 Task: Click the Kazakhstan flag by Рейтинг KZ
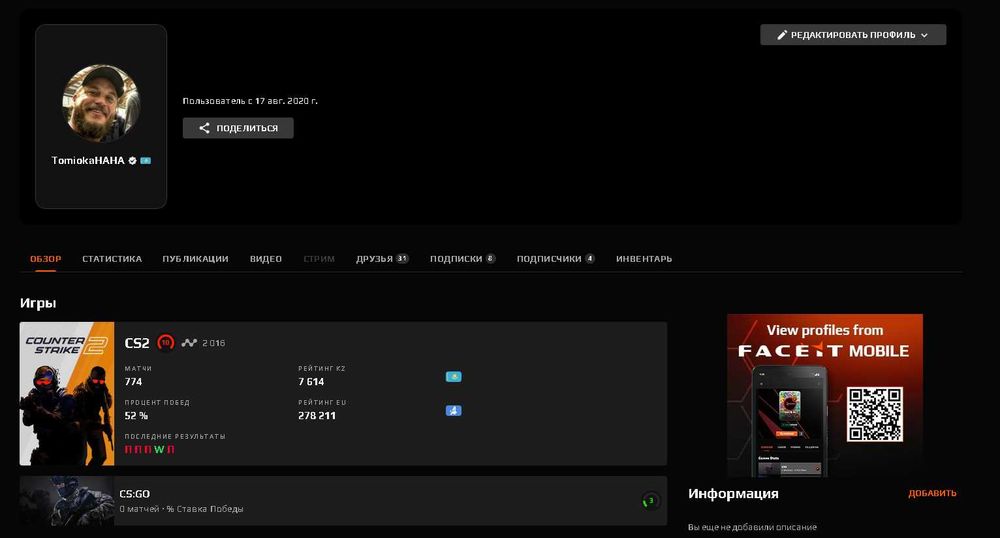[x=453, y=377]
